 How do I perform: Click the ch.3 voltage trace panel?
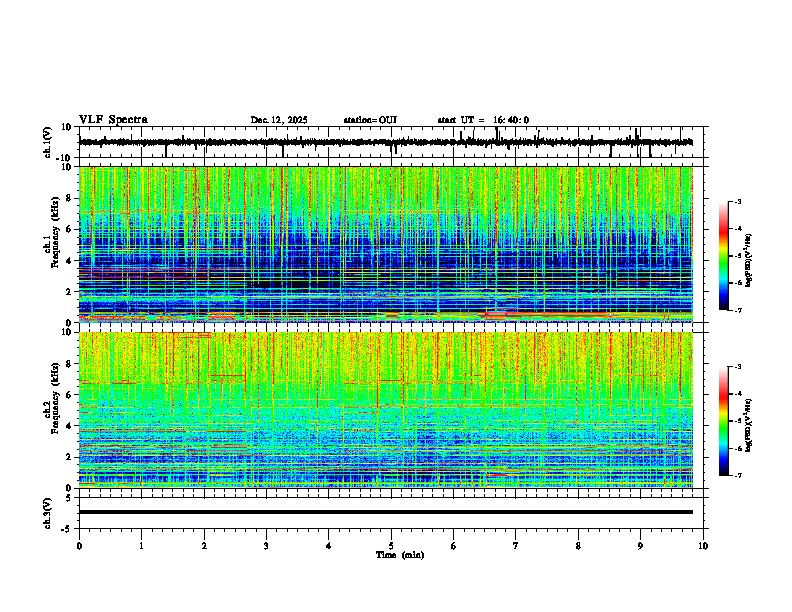(x=393, y=513)
